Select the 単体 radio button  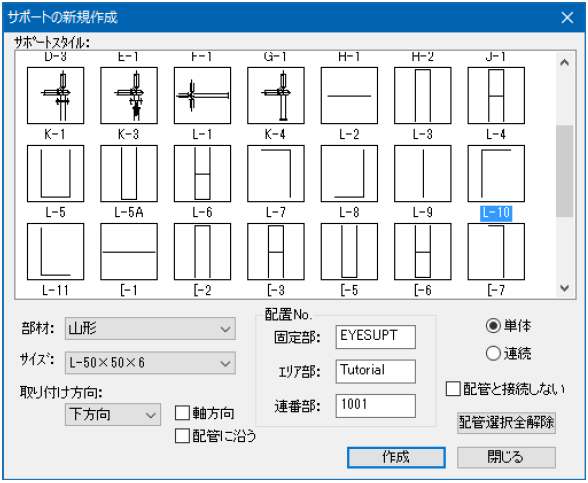pos(493,326)
